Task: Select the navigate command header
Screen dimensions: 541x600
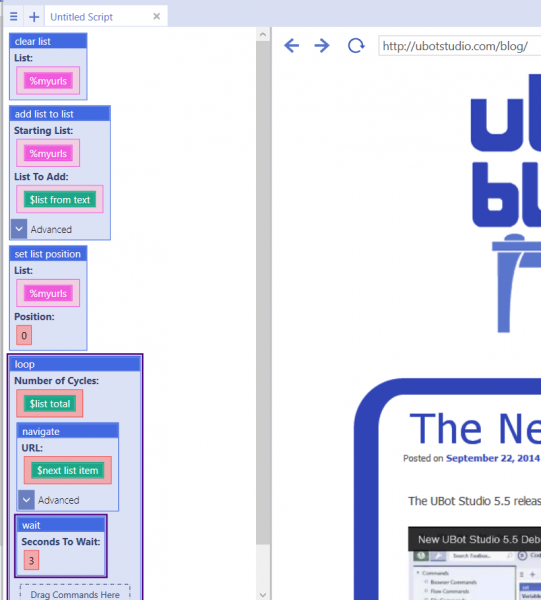Action: (x=68, y=431)
